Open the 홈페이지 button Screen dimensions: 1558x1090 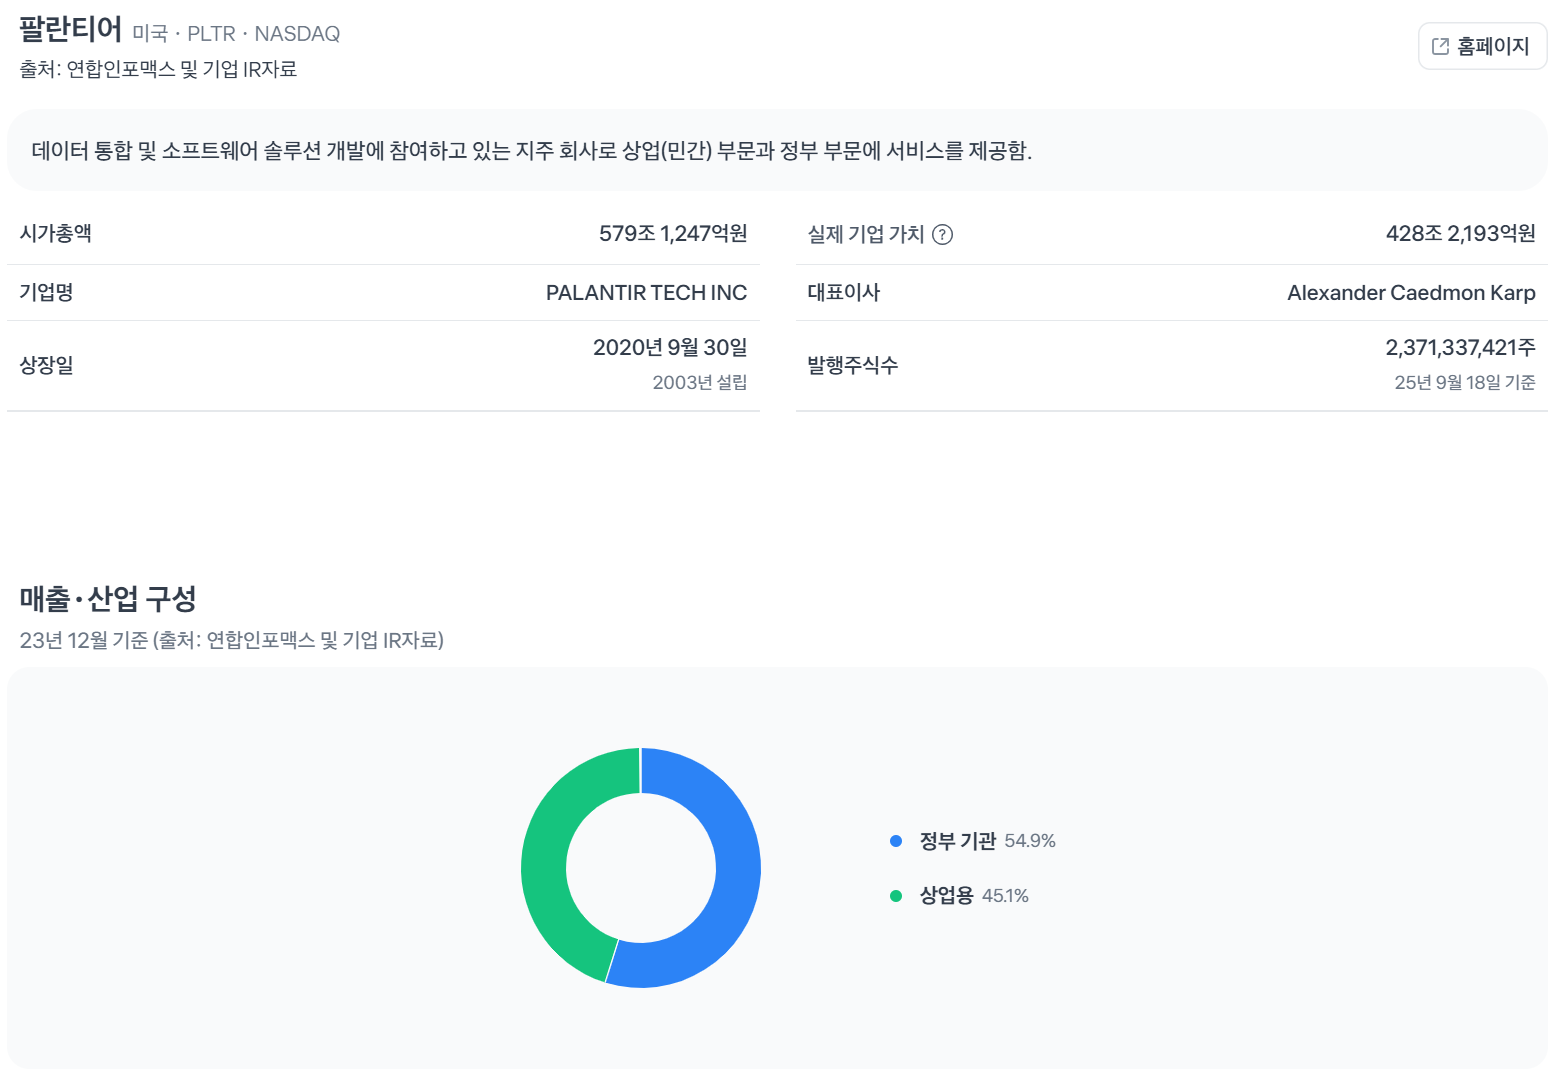pos(1482,46)
